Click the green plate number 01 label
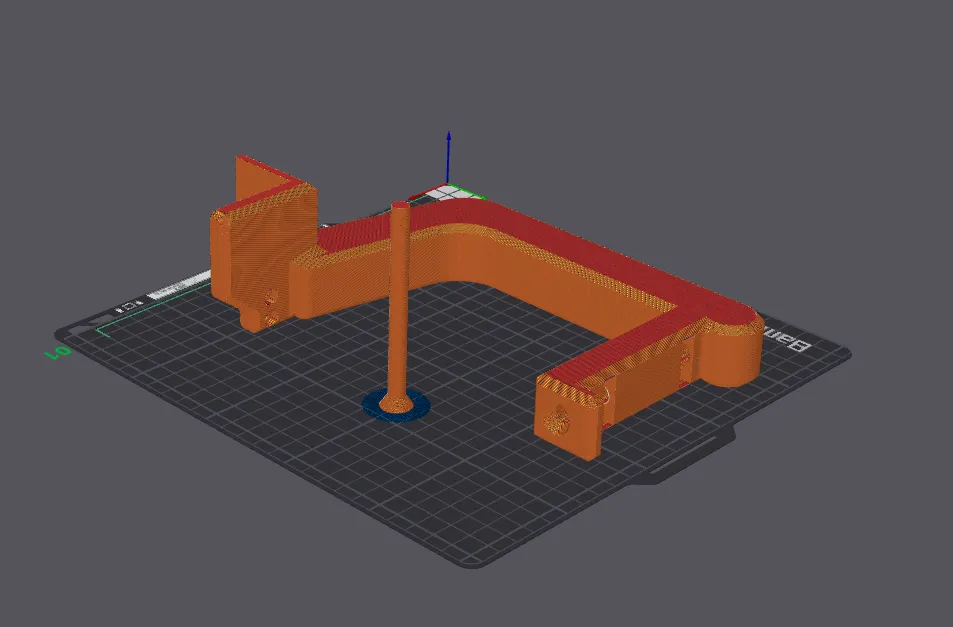This screenshot has height=627, width=953. pyautogui.click(x=57, y=352)
